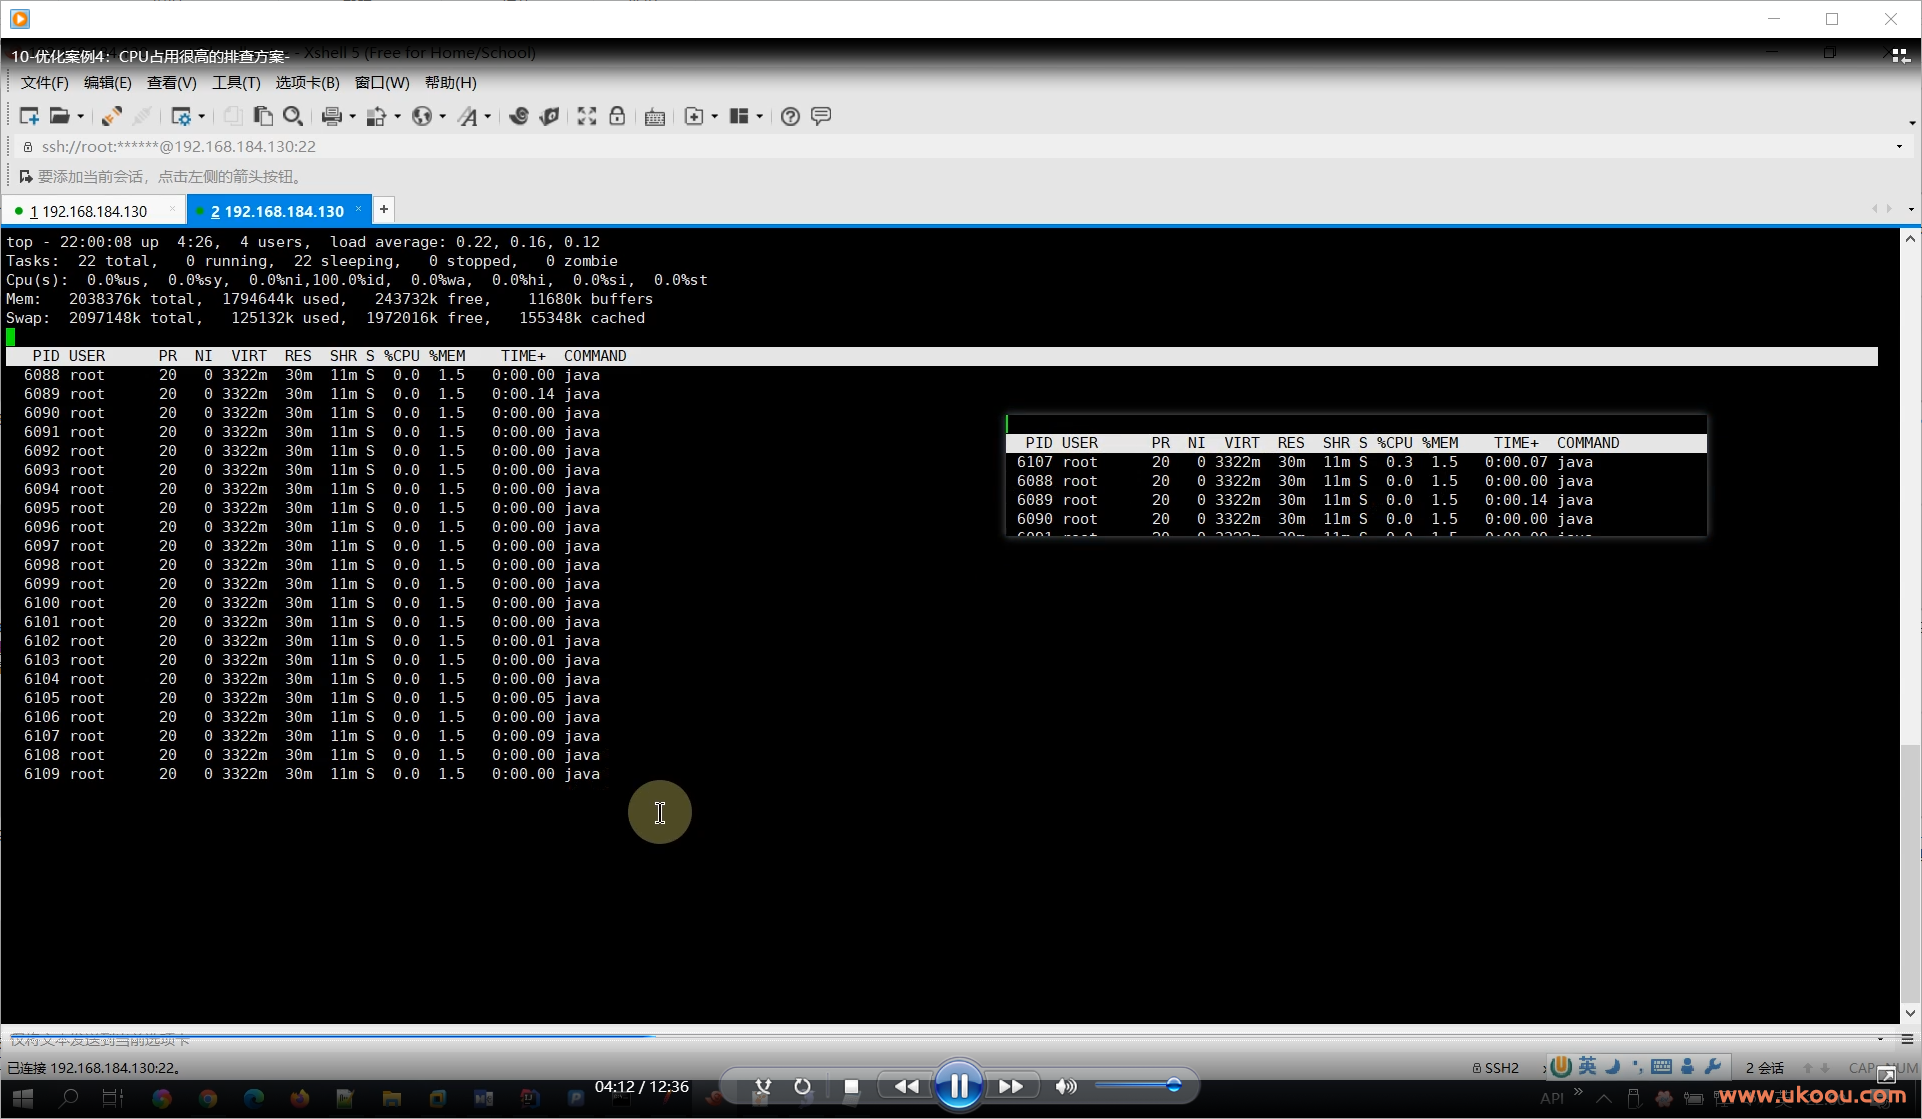Image resolution: width=1922 pixels, height=1119 pixels.
Task: Click the IME wrench settings icon
Action: point(1713,1067)
